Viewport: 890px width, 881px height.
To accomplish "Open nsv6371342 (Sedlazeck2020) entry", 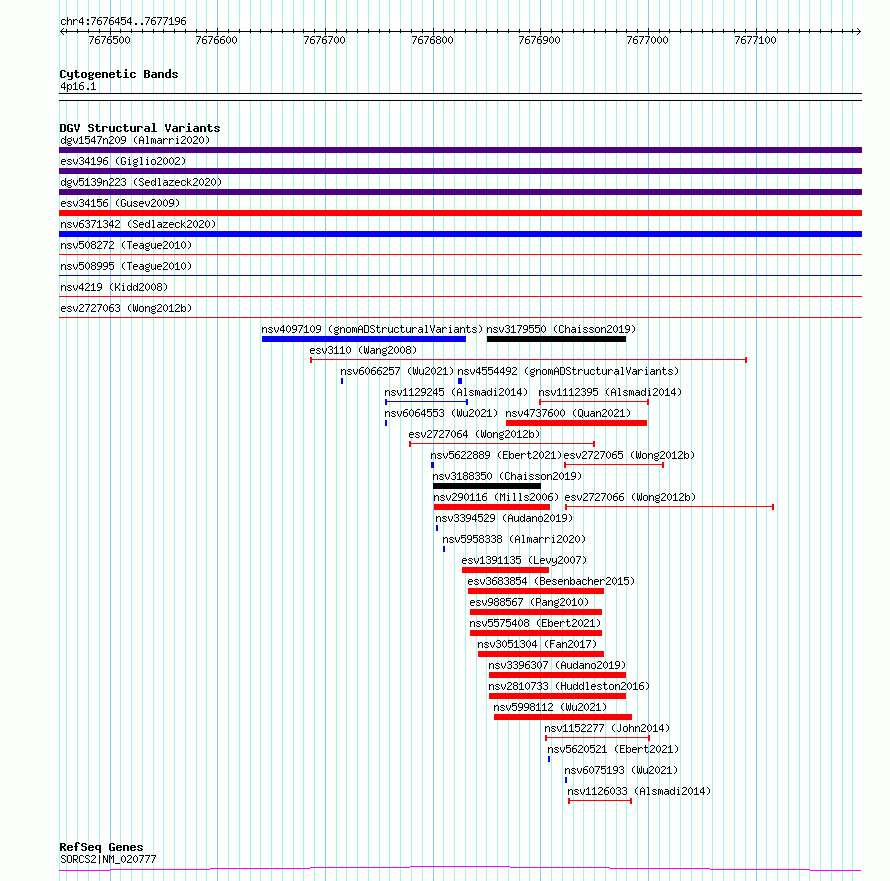I will pyautogui.click(x=138, y=224).
